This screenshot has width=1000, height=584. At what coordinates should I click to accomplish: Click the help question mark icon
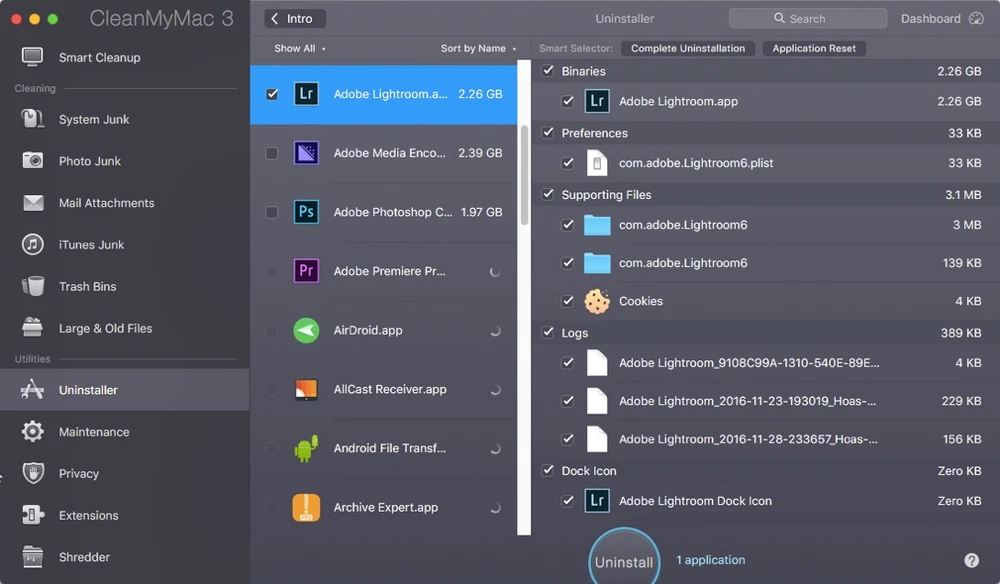[x=971, y=561]
